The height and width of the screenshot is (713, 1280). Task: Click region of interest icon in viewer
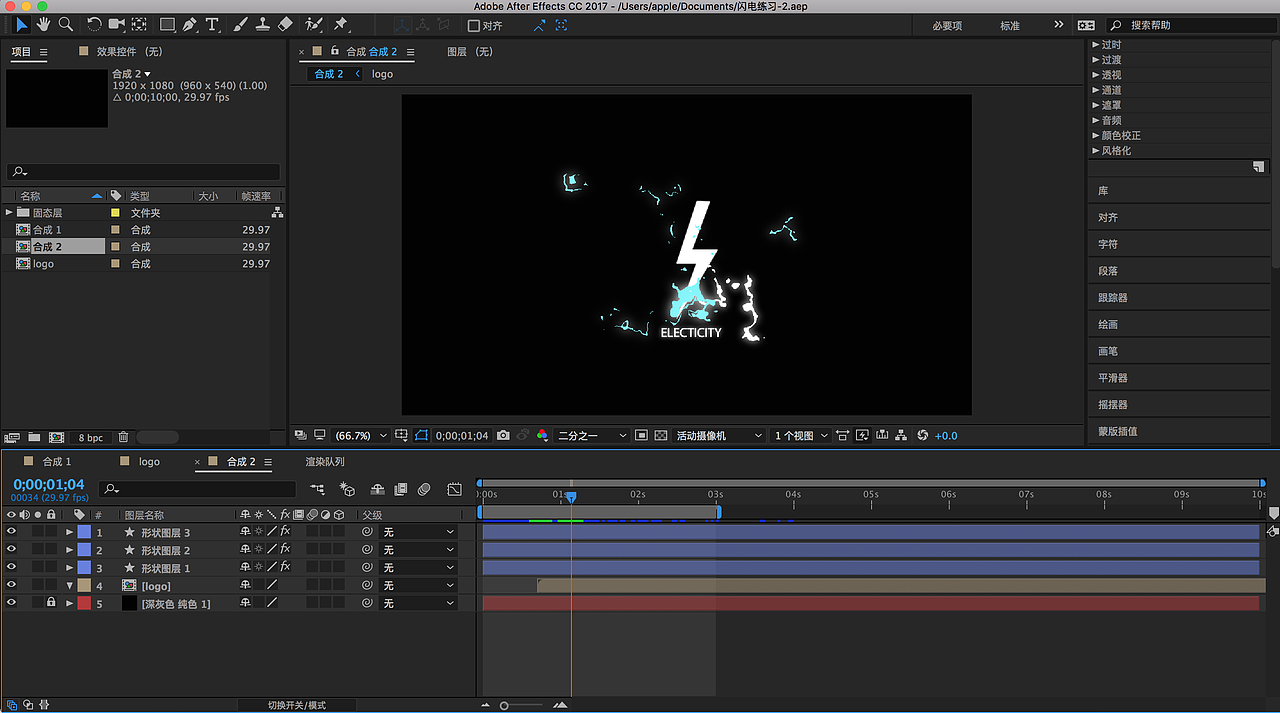click(641, 435)
